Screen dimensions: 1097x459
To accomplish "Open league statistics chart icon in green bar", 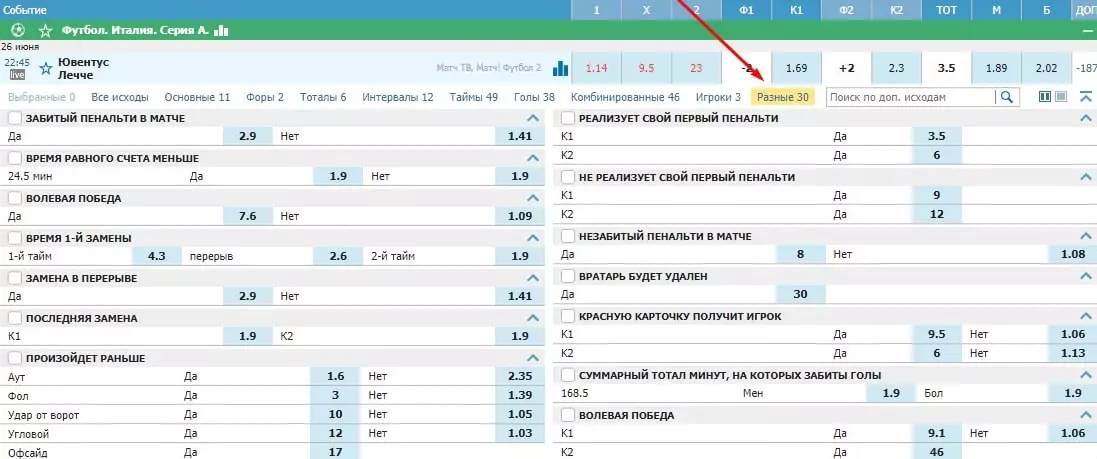I will pyautogui.click(x=222, y=30).
